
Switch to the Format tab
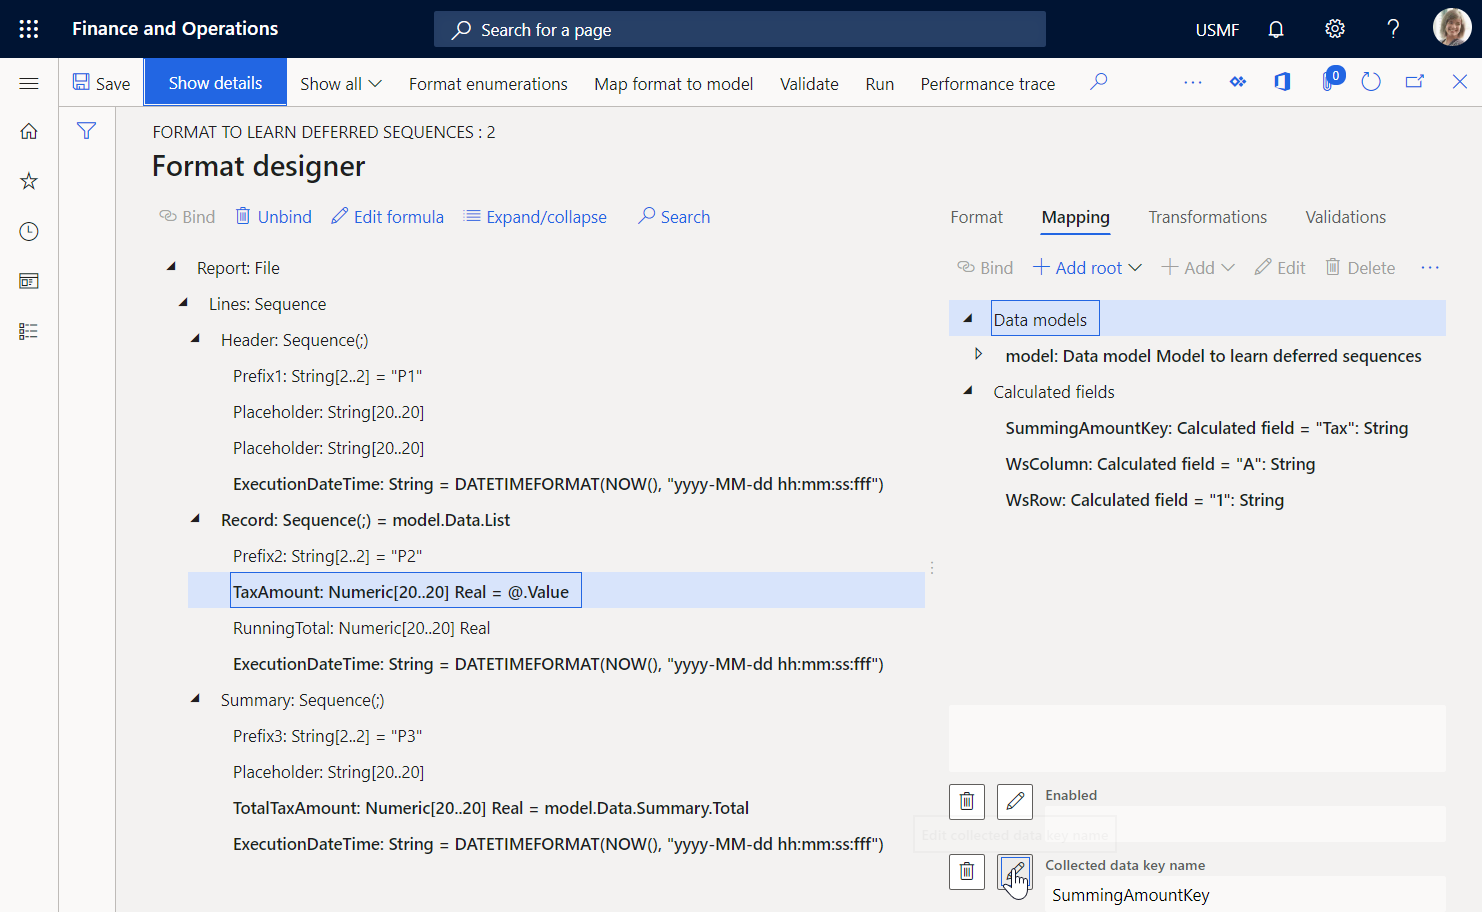click(976, 217)
